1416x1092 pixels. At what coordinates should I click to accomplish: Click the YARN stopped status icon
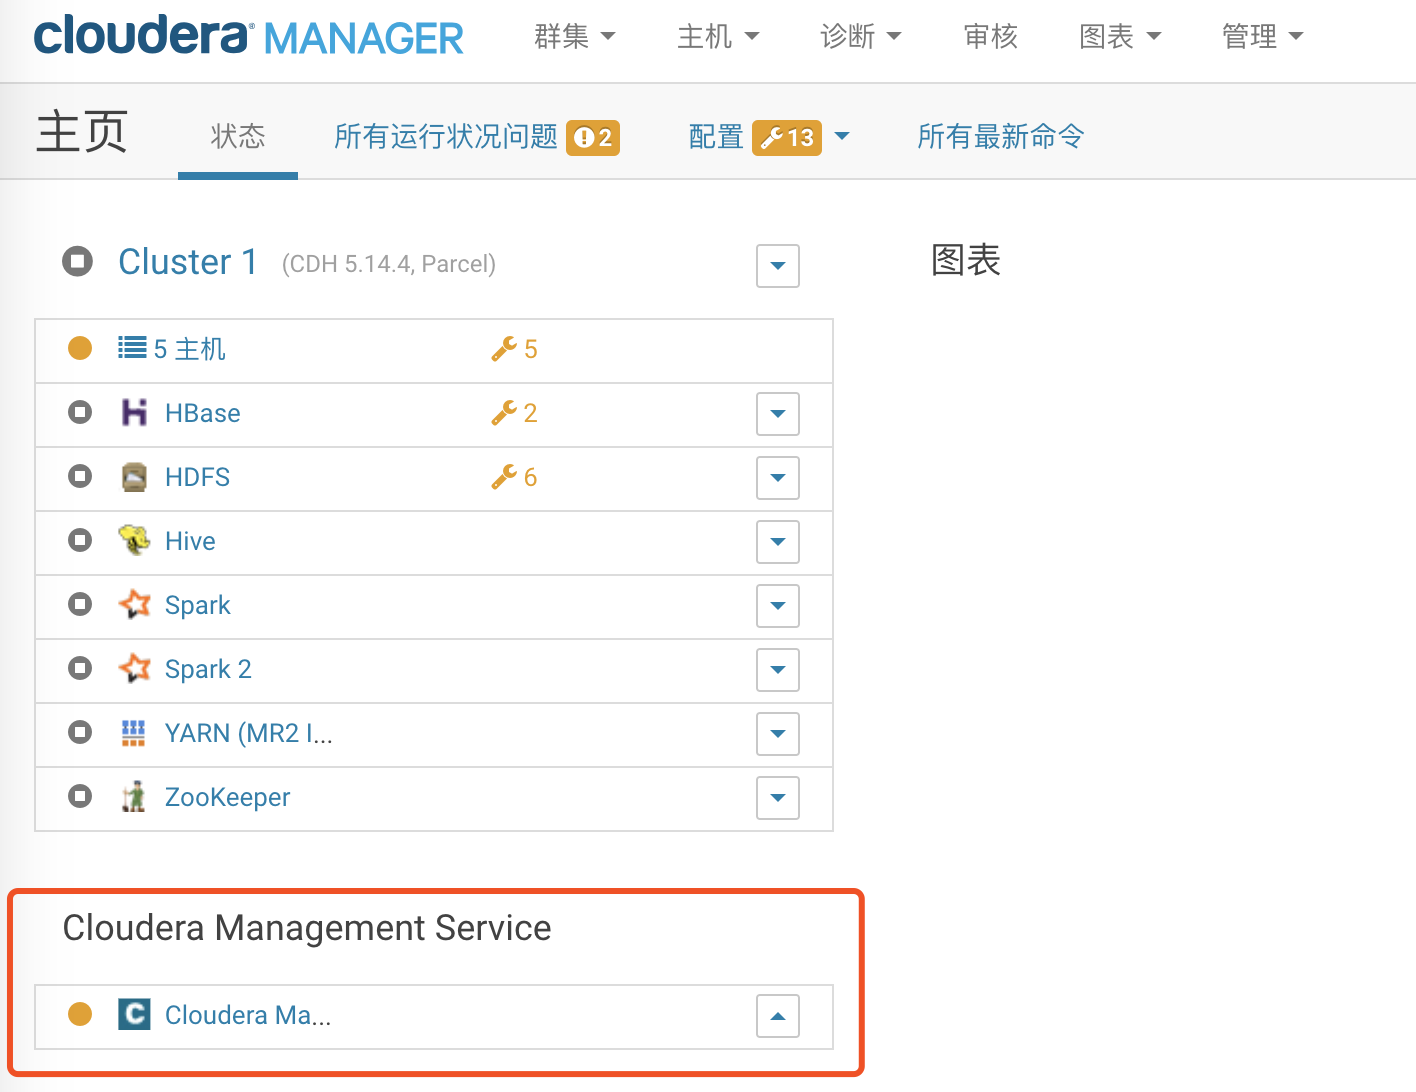[80, 732]
